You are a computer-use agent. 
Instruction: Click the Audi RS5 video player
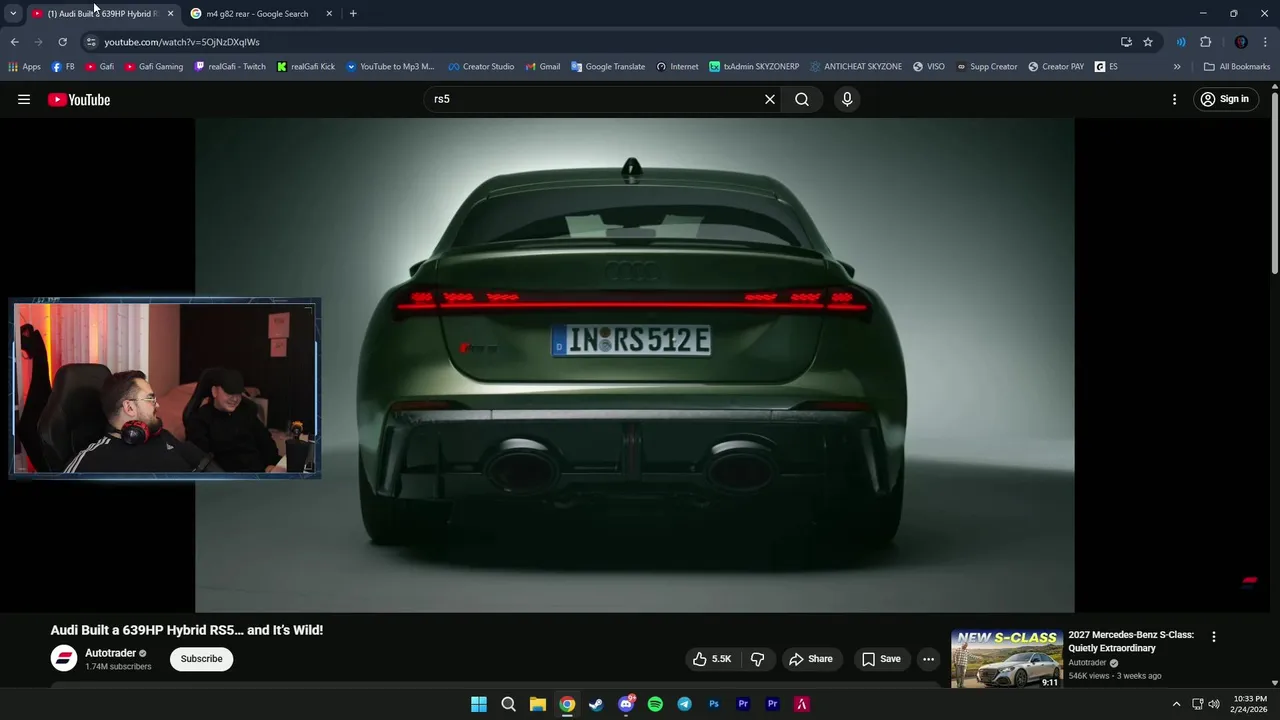coord(635,365)
